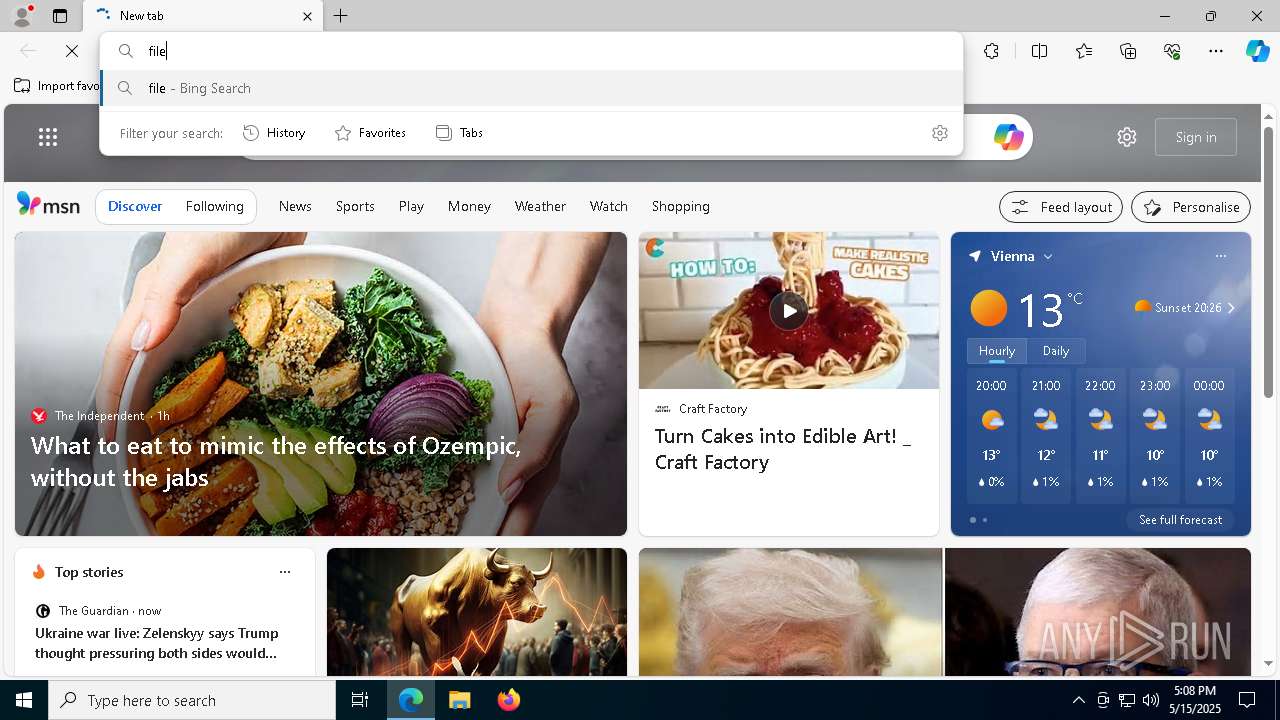Go to the msn logo home
Viewport: 1280px width, 720px height.
coord(48,205)
